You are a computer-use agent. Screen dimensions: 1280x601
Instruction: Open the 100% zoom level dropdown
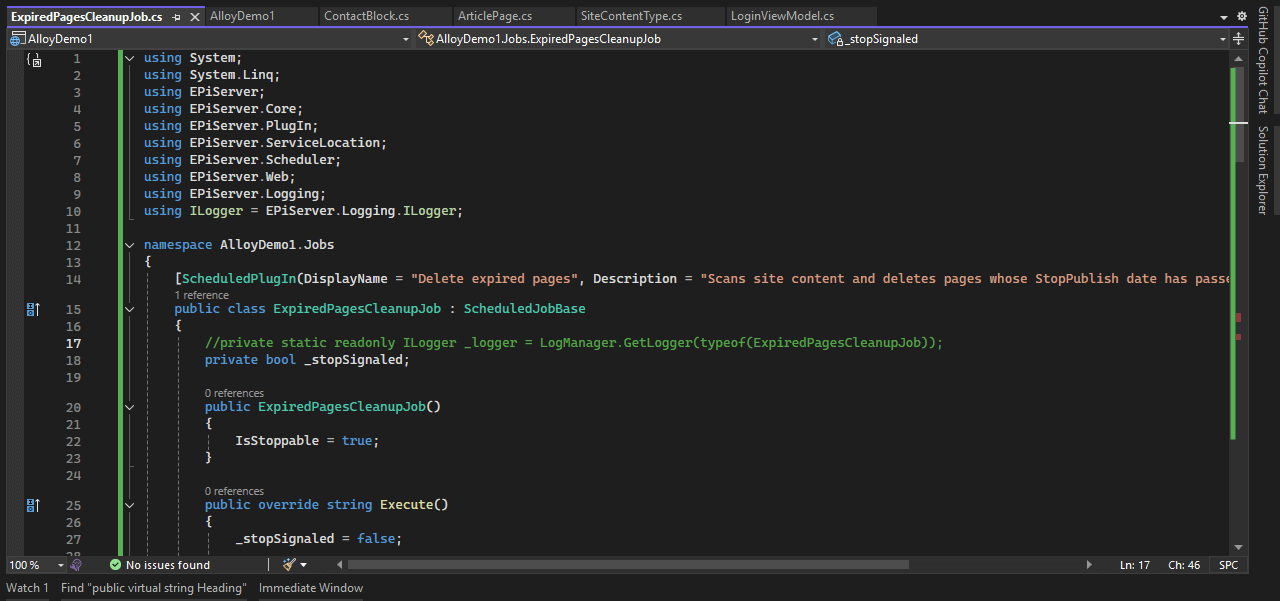click(33, 564)
